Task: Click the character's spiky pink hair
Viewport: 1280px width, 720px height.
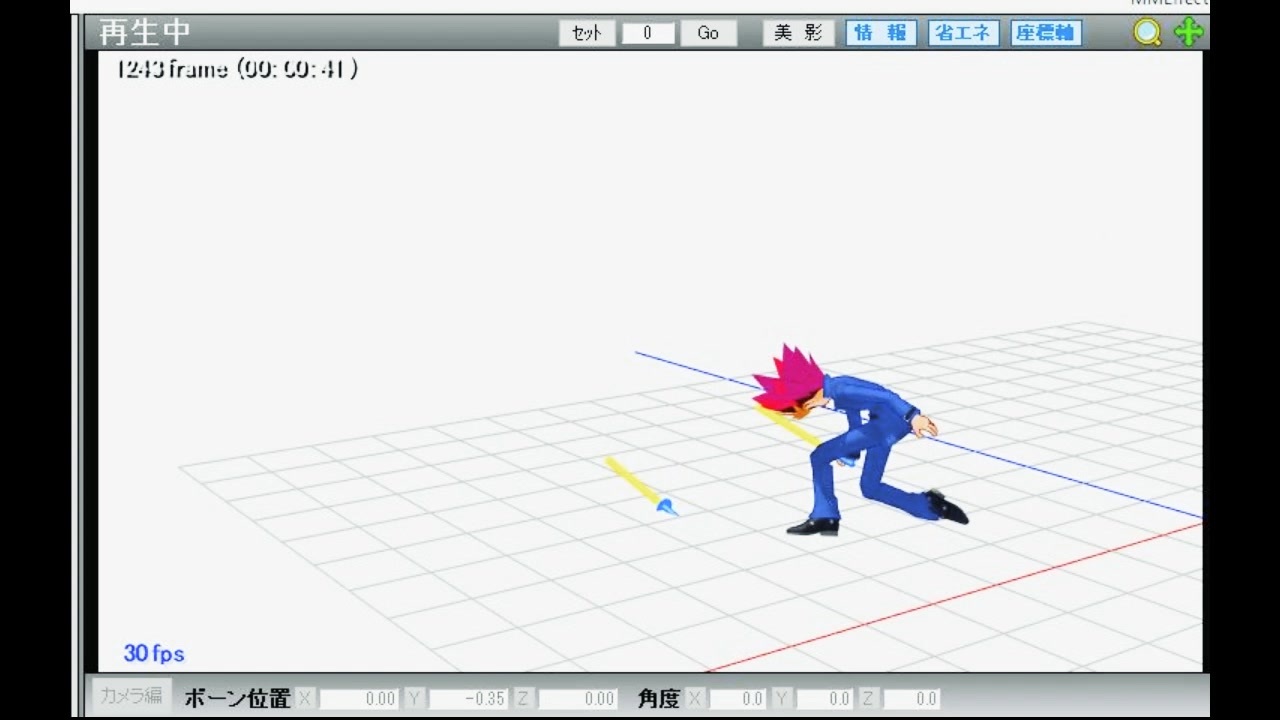Action: pos(790,378)
